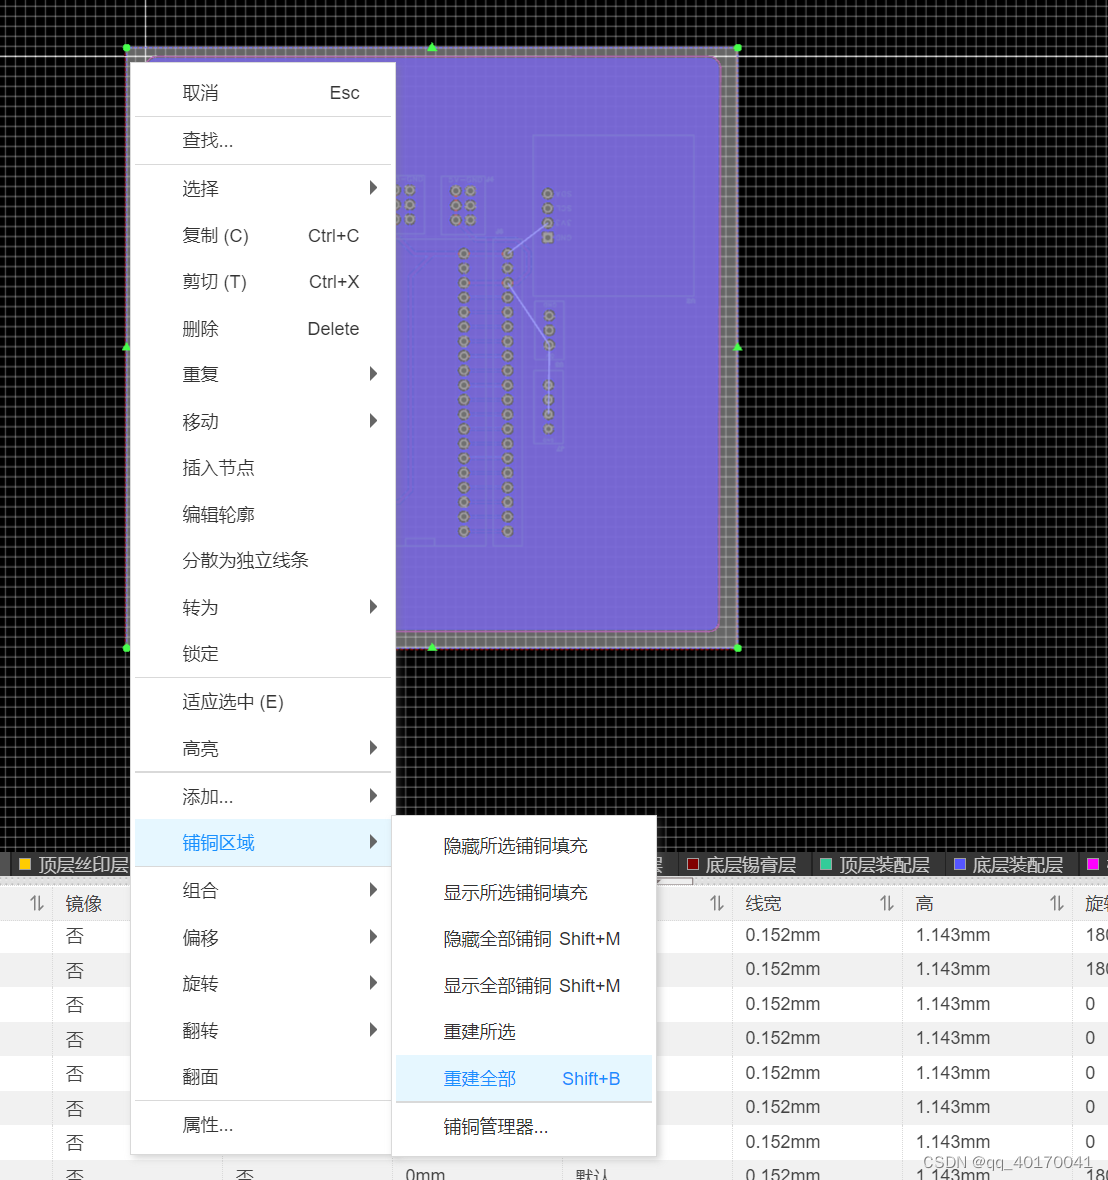The height and width of the screenshot is (1180, 1108).
Task: Expand the 选择 submenu arrow
Action: pos(373,188)
